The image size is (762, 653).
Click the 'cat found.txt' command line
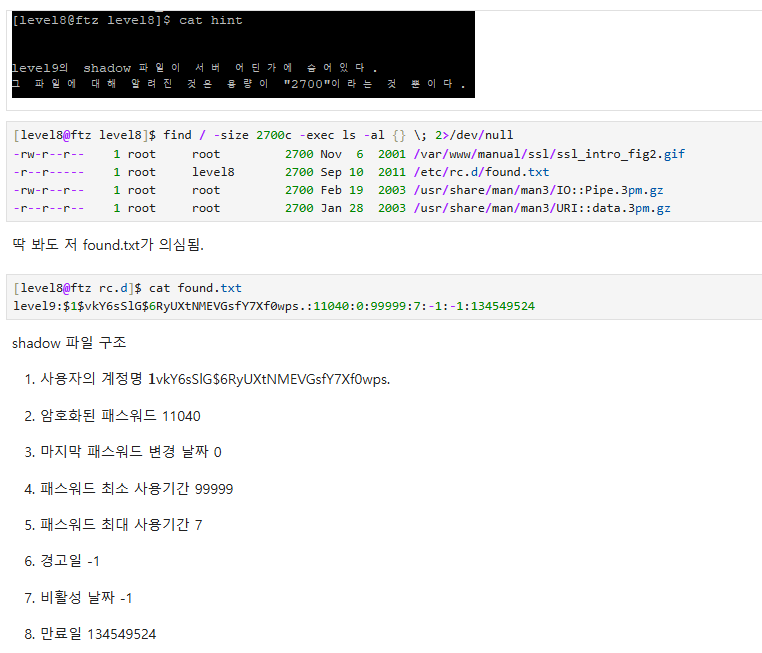coord(127,288)
